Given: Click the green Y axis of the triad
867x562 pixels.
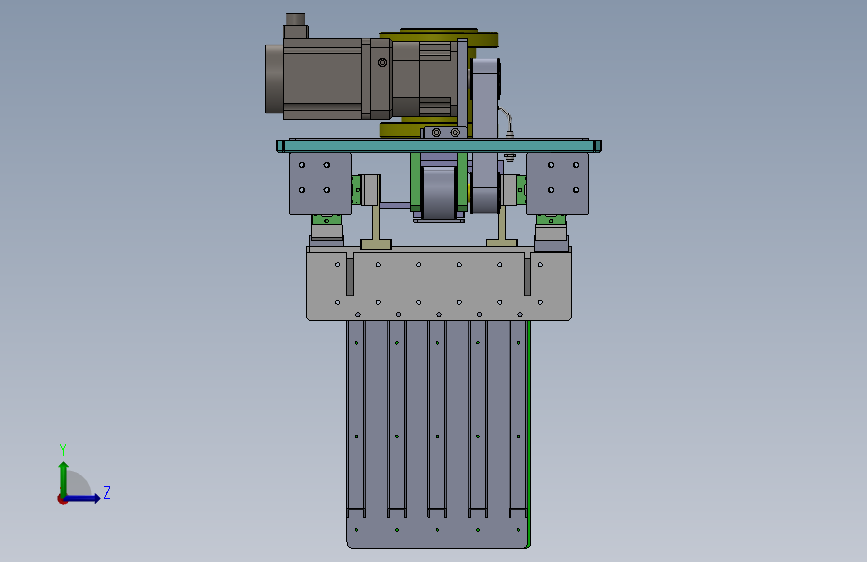Looking at the screenshot, I should click(x=64, y=478).
